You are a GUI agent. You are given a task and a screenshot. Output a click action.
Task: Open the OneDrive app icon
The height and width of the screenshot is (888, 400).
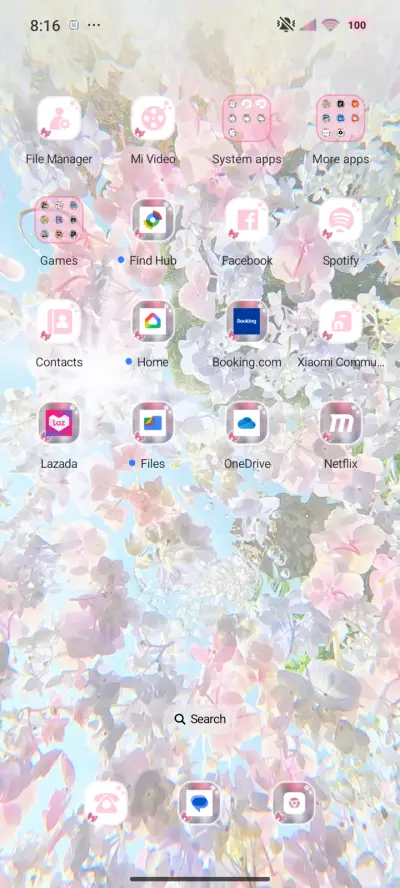click(x=246, y=422)
